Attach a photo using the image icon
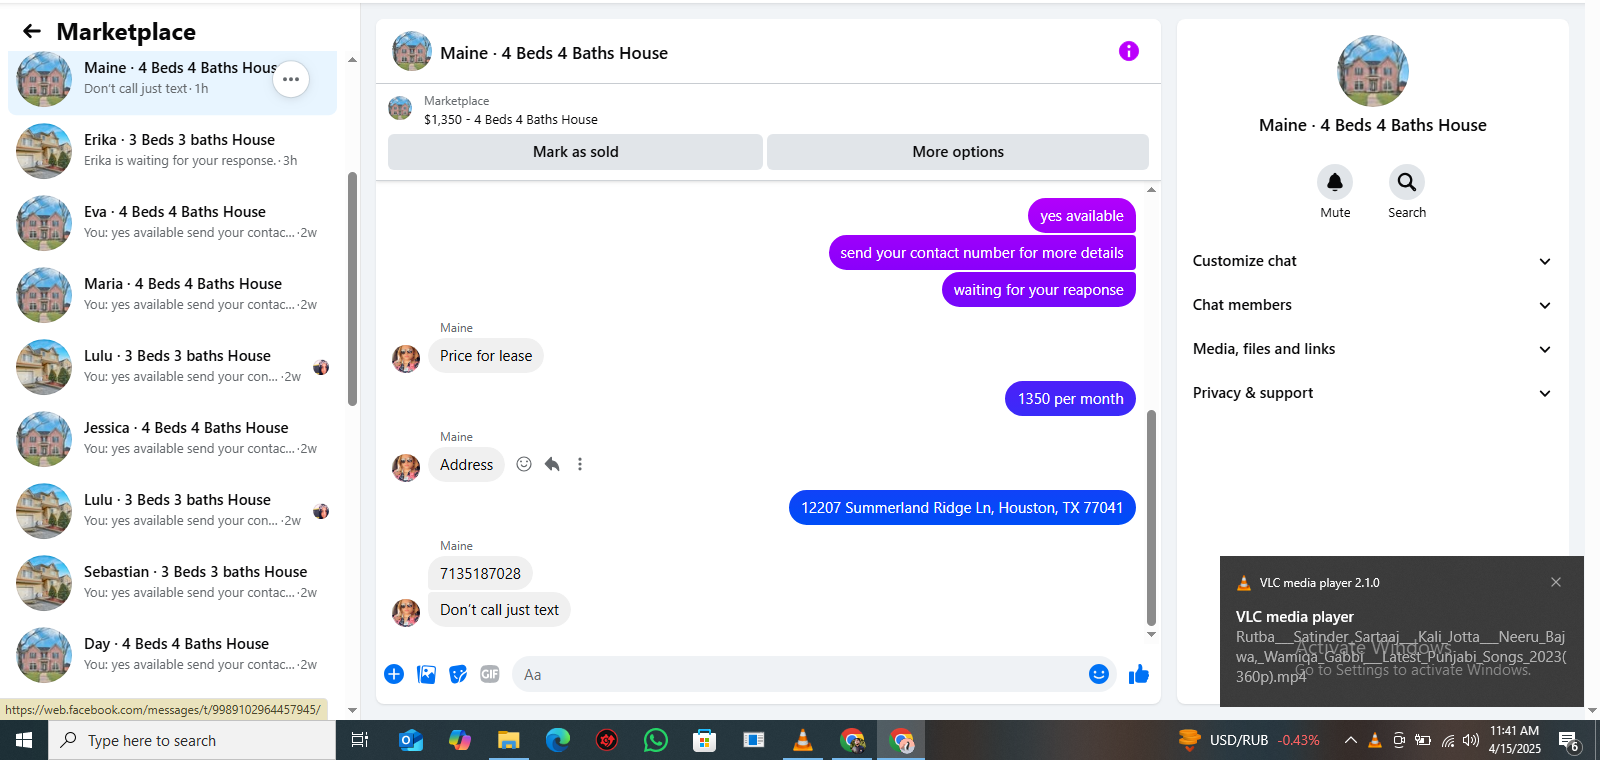The height and width of the screenshot is (760, 1600). tap(426, 674)
